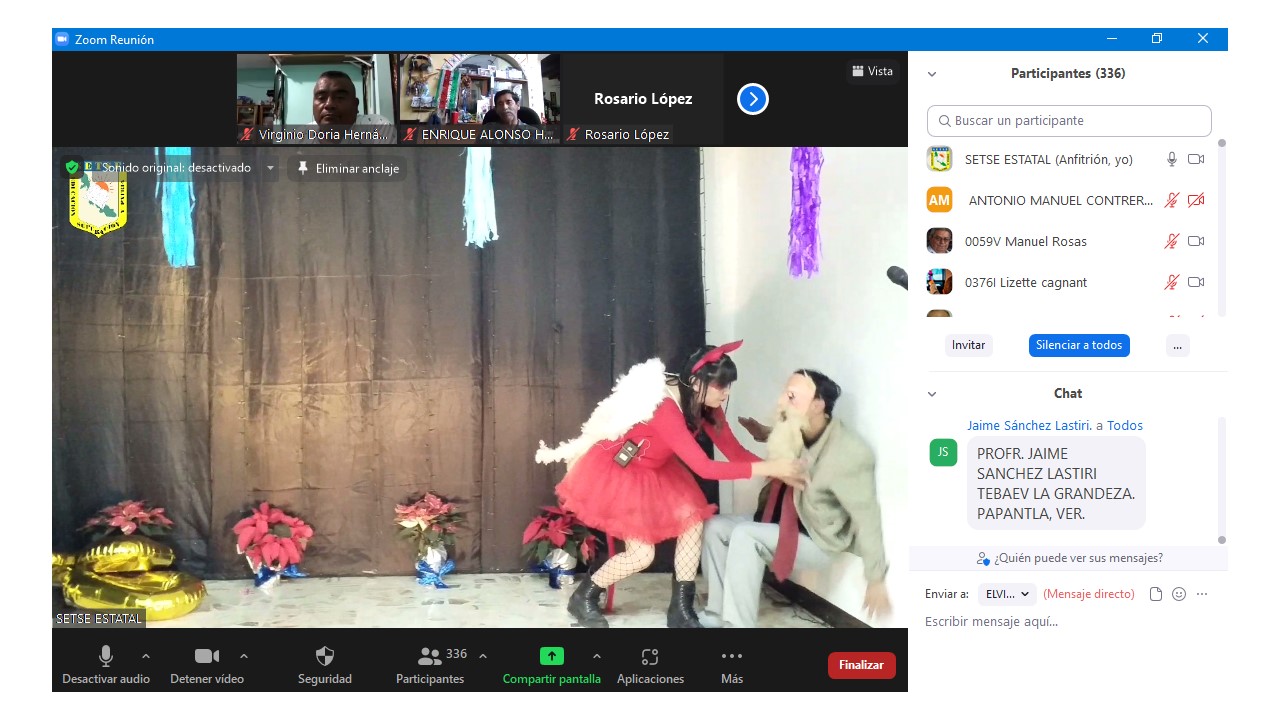The image size is (1280, 720).
Task: Click the Silenciar a todos button
Action: [1079, 345]
